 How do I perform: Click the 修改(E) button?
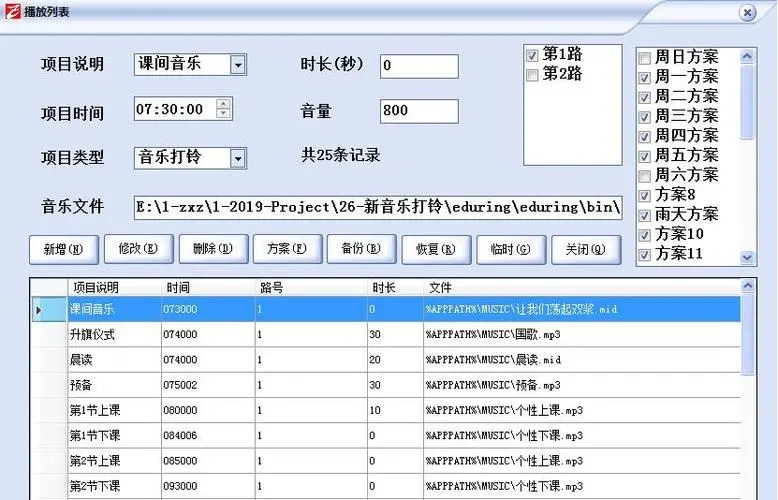138,249
